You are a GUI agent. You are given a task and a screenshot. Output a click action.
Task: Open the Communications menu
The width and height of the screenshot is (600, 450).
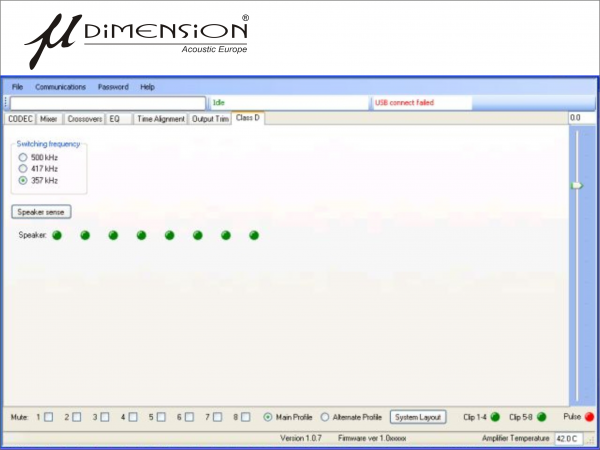coord(60,87)
